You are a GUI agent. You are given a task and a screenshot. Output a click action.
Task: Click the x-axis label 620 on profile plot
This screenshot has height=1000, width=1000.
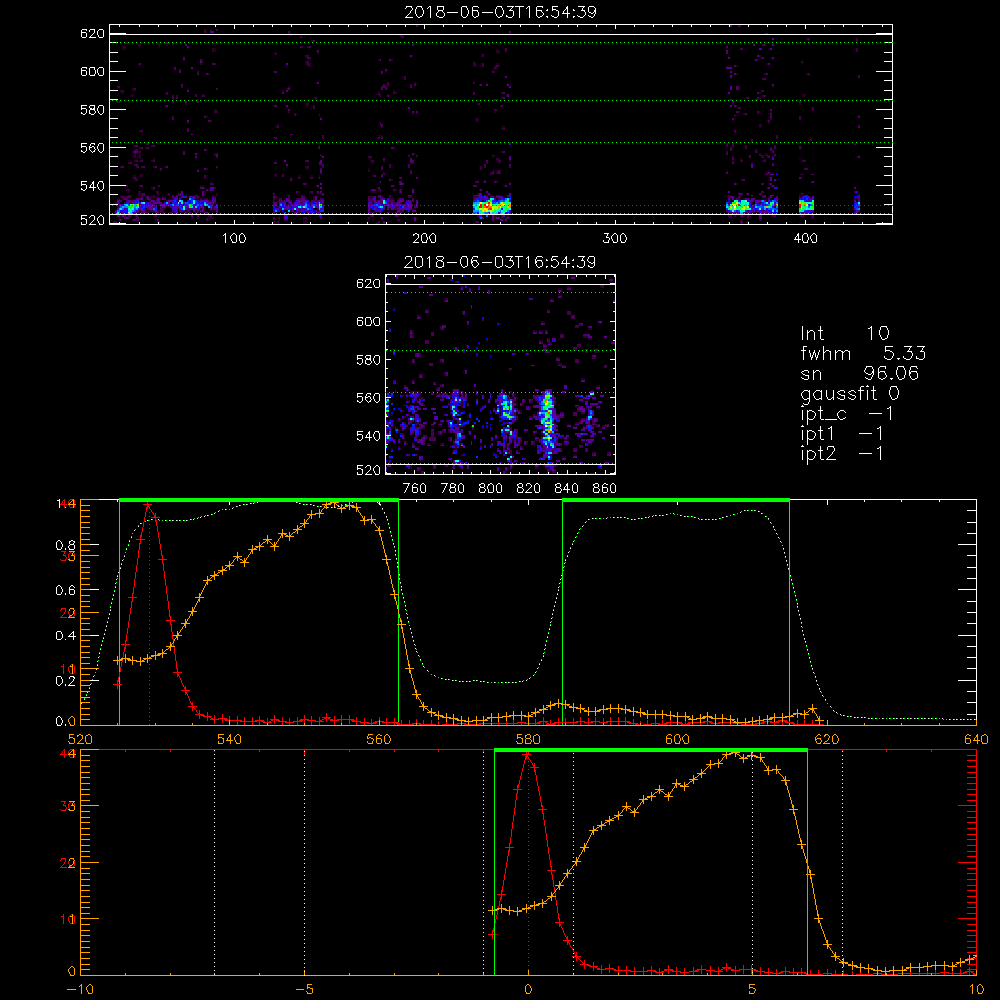pyautogui.click(x=827, y=740)
